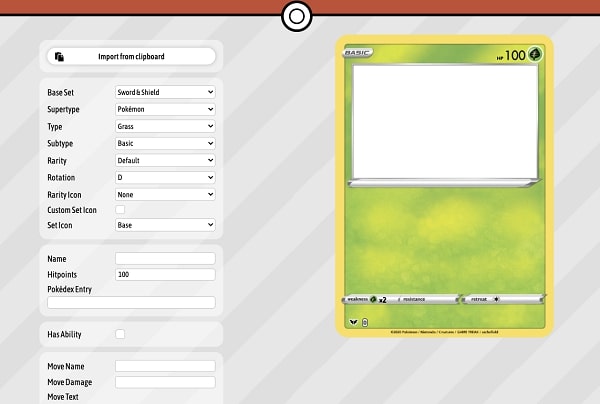
Task: Click the x2 weakness multiplier on card
Action: click(x=382, y=300)
